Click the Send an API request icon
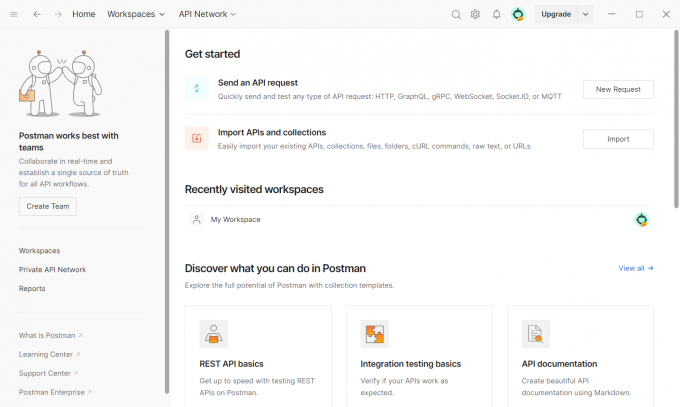The height and width of the screenshot is (407, 680). pos(196,89)
